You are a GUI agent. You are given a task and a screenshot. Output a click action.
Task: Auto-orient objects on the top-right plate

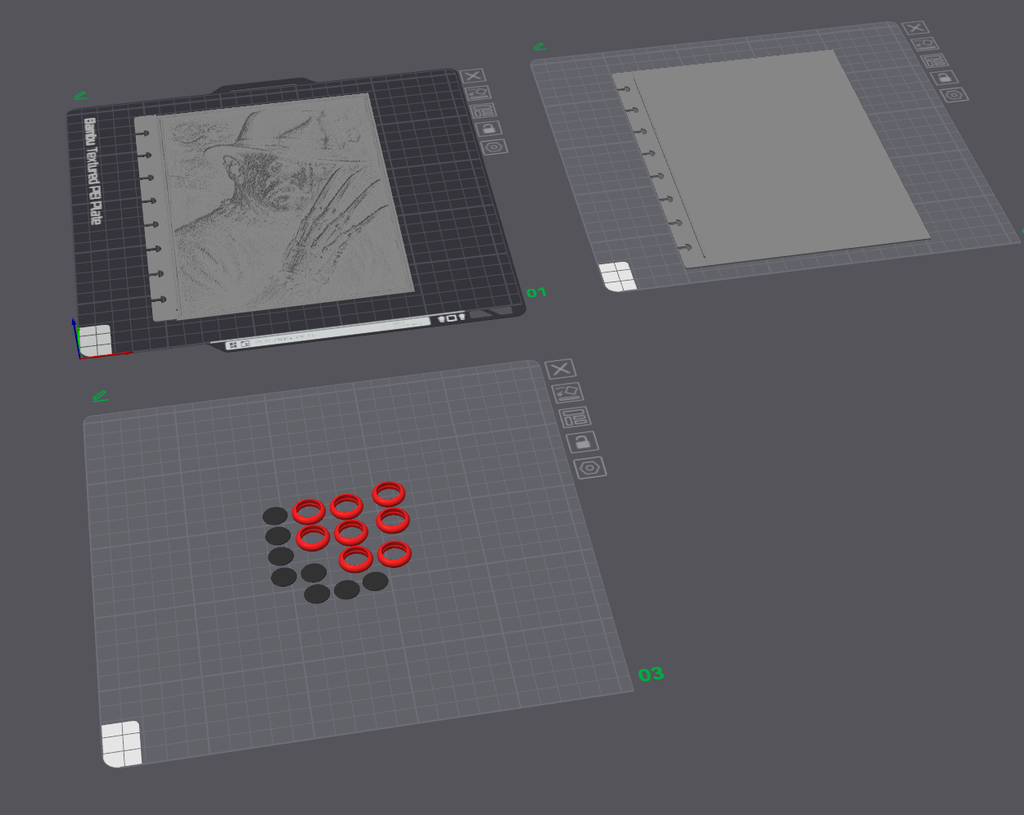tap(925, 44)
